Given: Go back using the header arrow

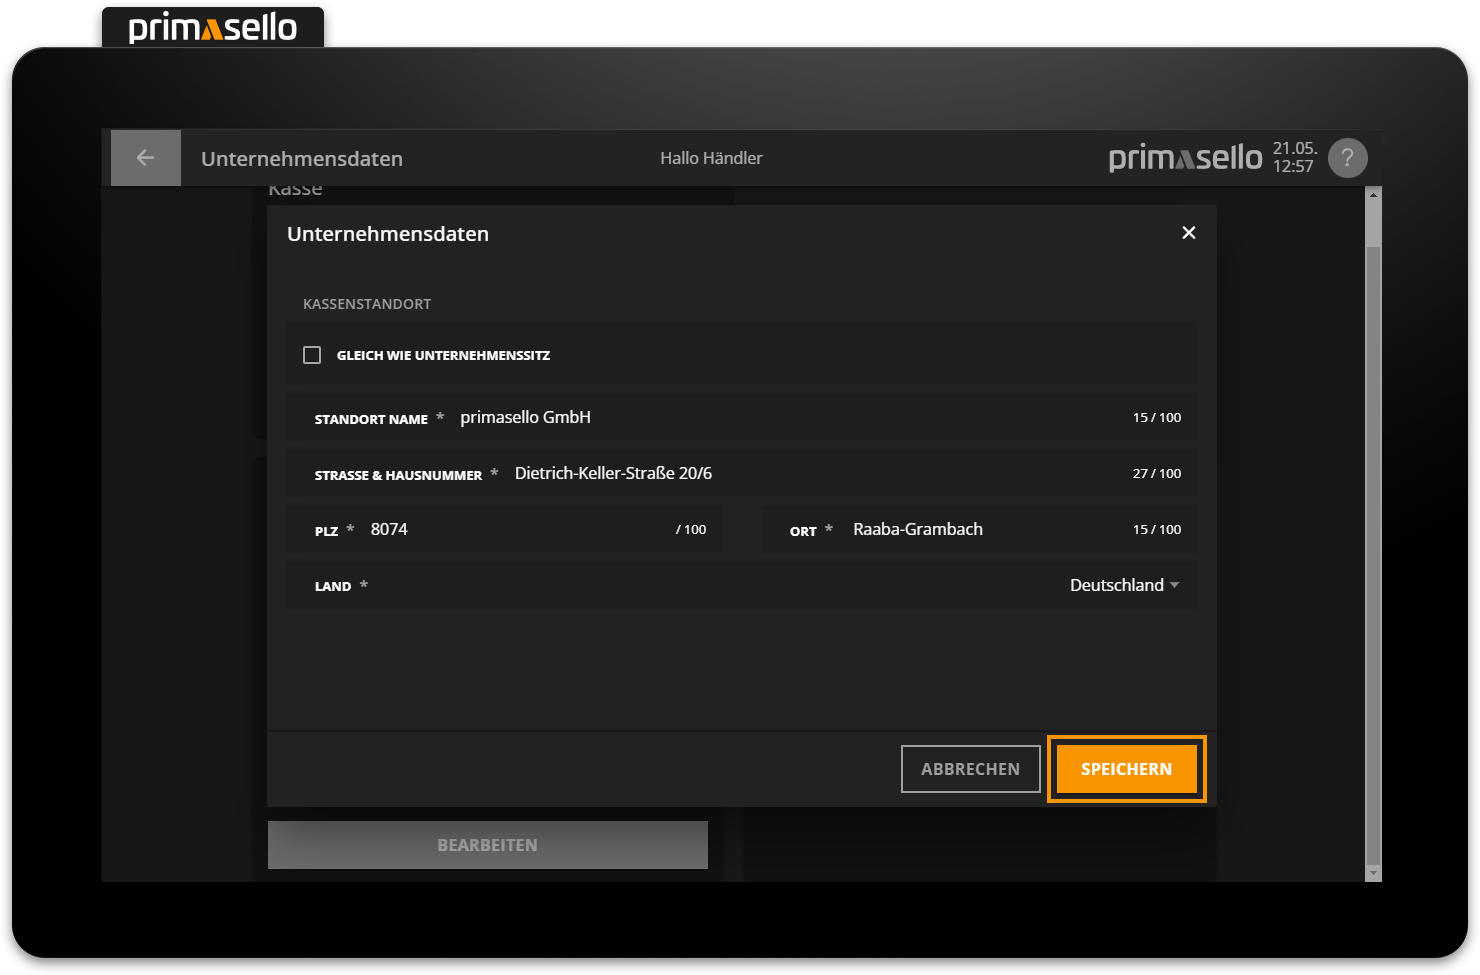Looking at the screenshot, I should pos(145,158).
